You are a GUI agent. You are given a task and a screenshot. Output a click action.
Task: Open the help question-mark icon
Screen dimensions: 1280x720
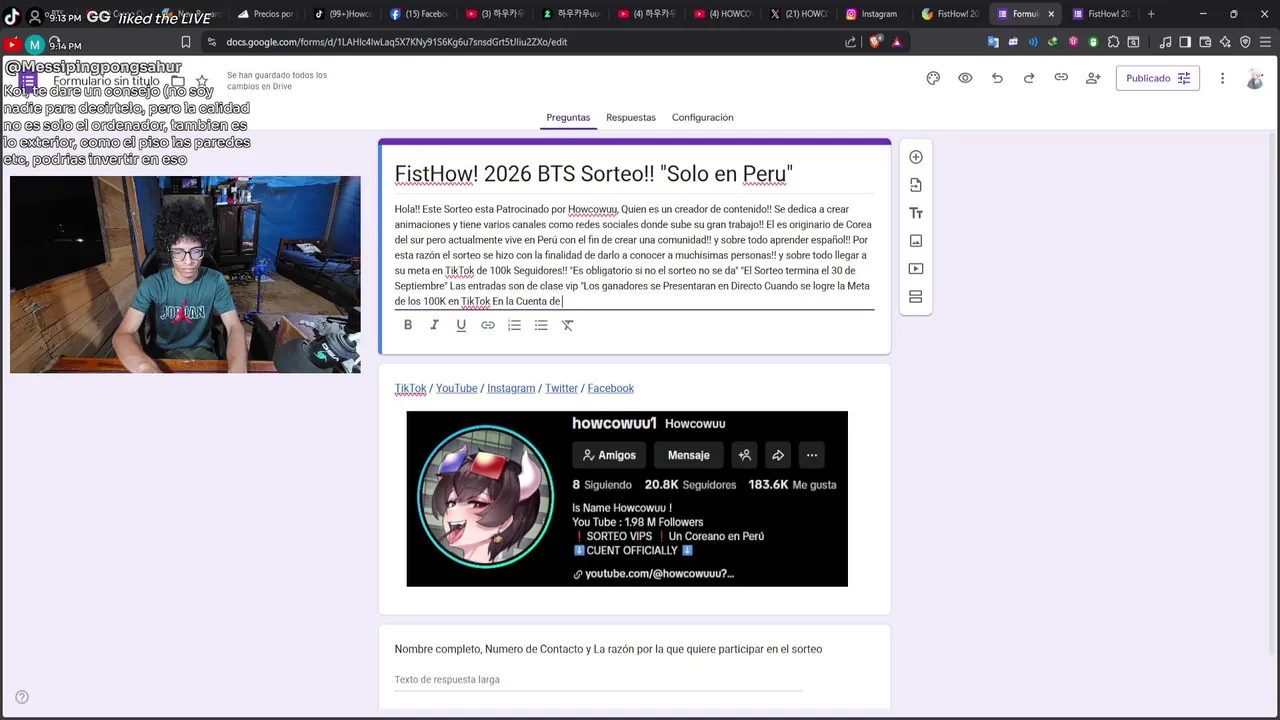coord(22,697)
